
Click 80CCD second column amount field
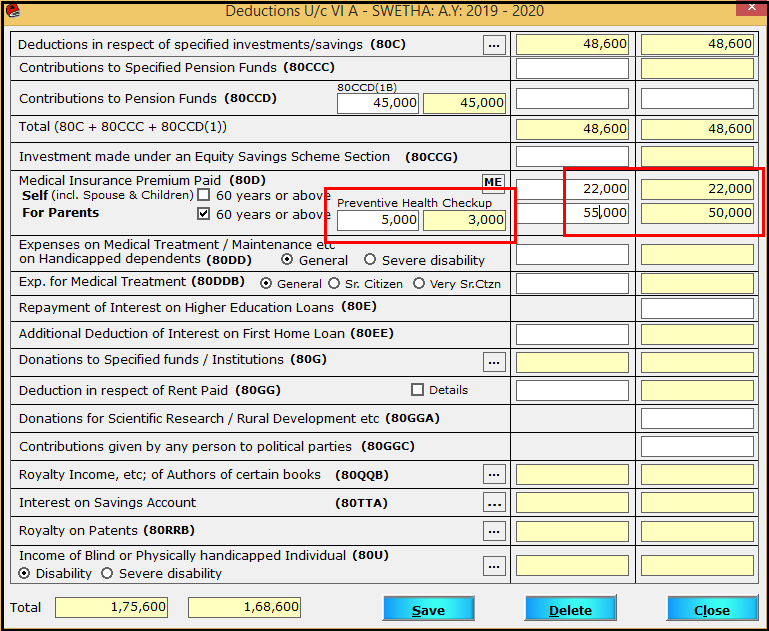tap(697, 99)
